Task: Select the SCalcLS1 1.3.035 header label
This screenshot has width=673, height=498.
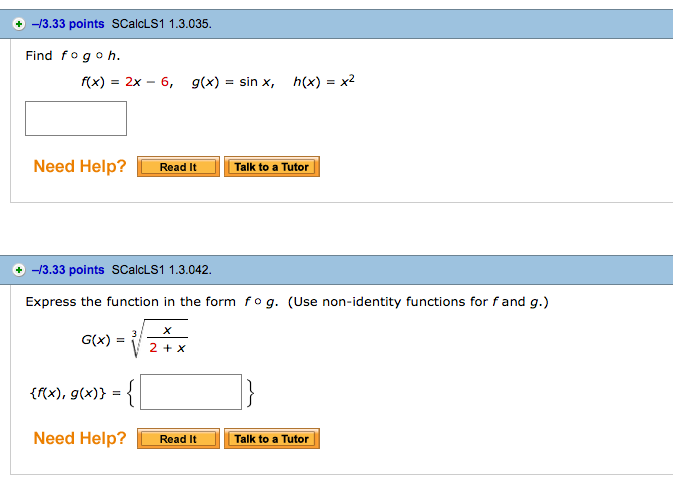Action: coord(161,24)
